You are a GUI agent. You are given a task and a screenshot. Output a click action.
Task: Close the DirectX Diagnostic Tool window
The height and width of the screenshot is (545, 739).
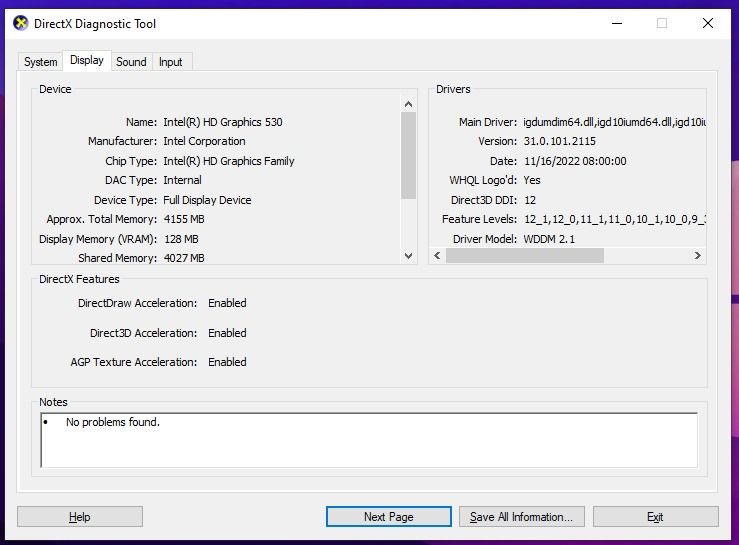coord(708,23)
